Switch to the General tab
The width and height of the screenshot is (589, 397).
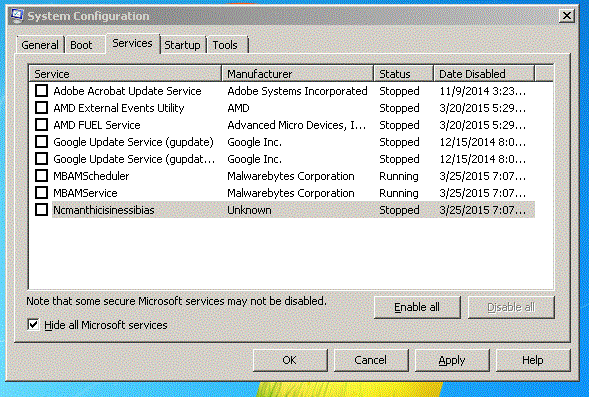pos(40,45)
